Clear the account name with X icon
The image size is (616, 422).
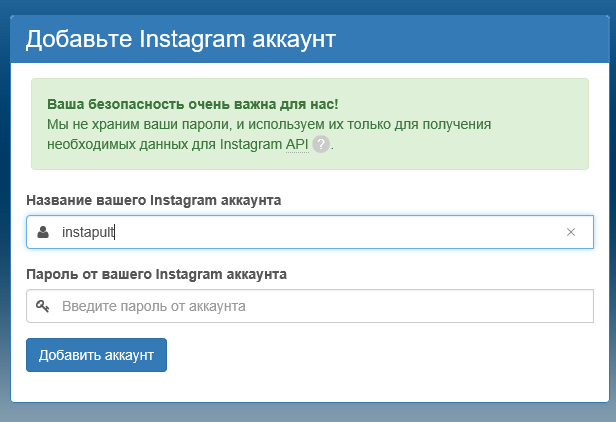(571, 232)
